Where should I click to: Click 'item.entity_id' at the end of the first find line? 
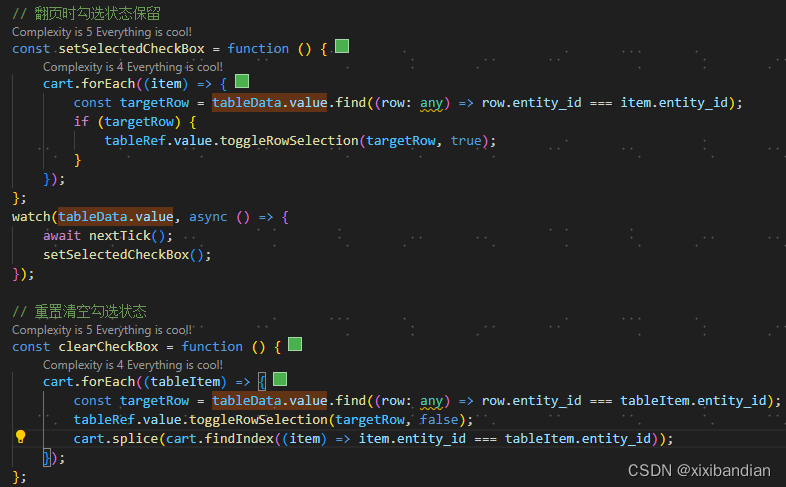(674, 103)
